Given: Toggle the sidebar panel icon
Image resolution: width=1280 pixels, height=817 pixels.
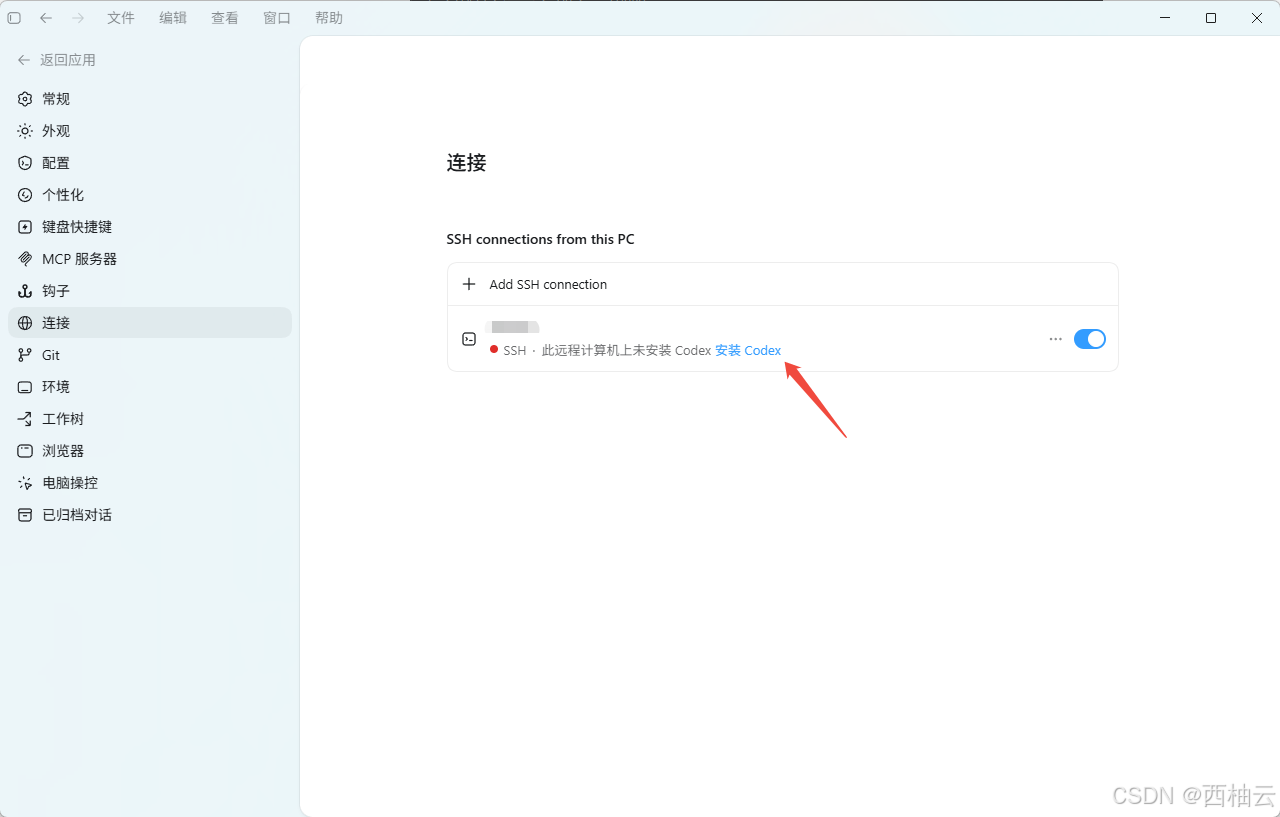Looking at the screenshot, I should [14, 18].
